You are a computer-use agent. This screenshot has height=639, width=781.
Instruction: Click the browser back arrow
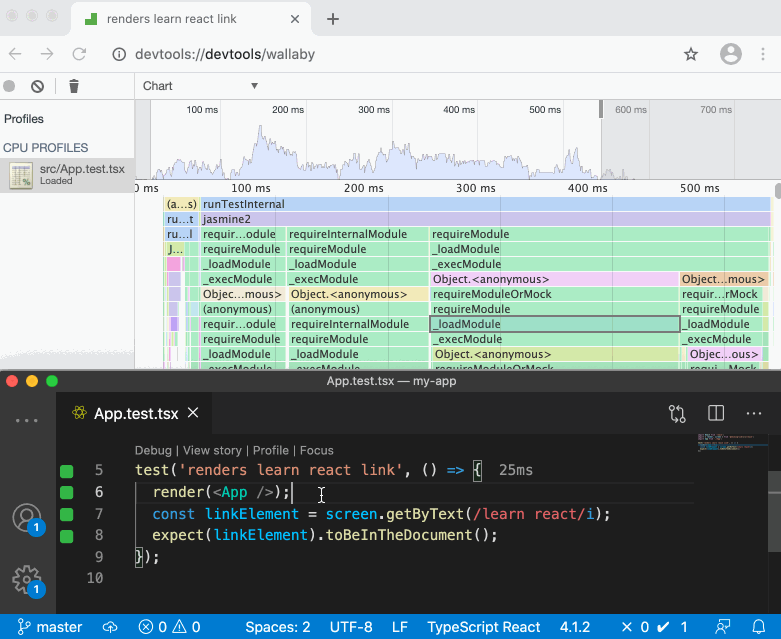tap(15, 54)
